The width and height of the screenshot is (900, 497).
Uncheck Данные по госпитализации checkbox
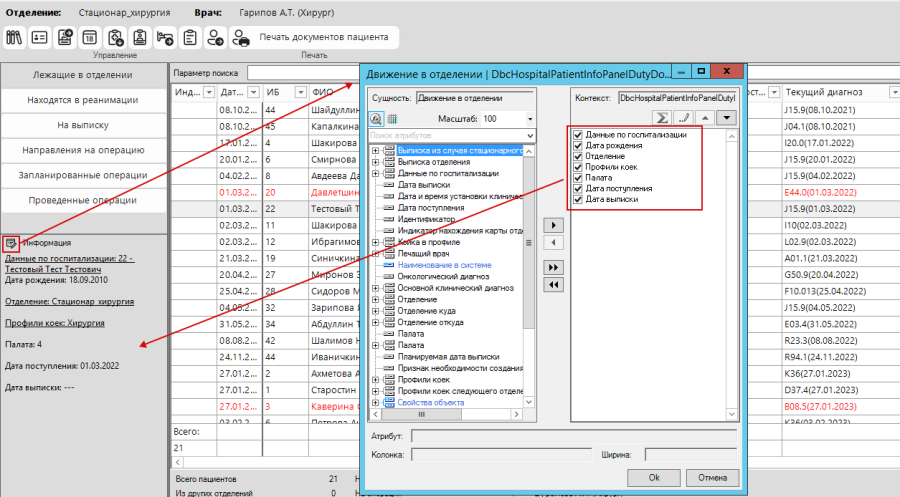(578, 135)
